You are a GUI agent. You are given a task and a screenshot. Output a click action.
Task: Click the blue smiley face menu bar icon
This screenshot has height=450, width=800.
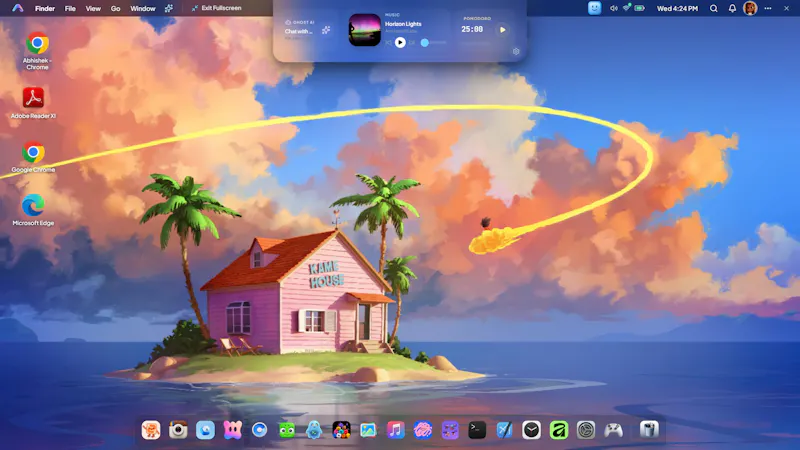pyautogui.click(x=594, y=8)
